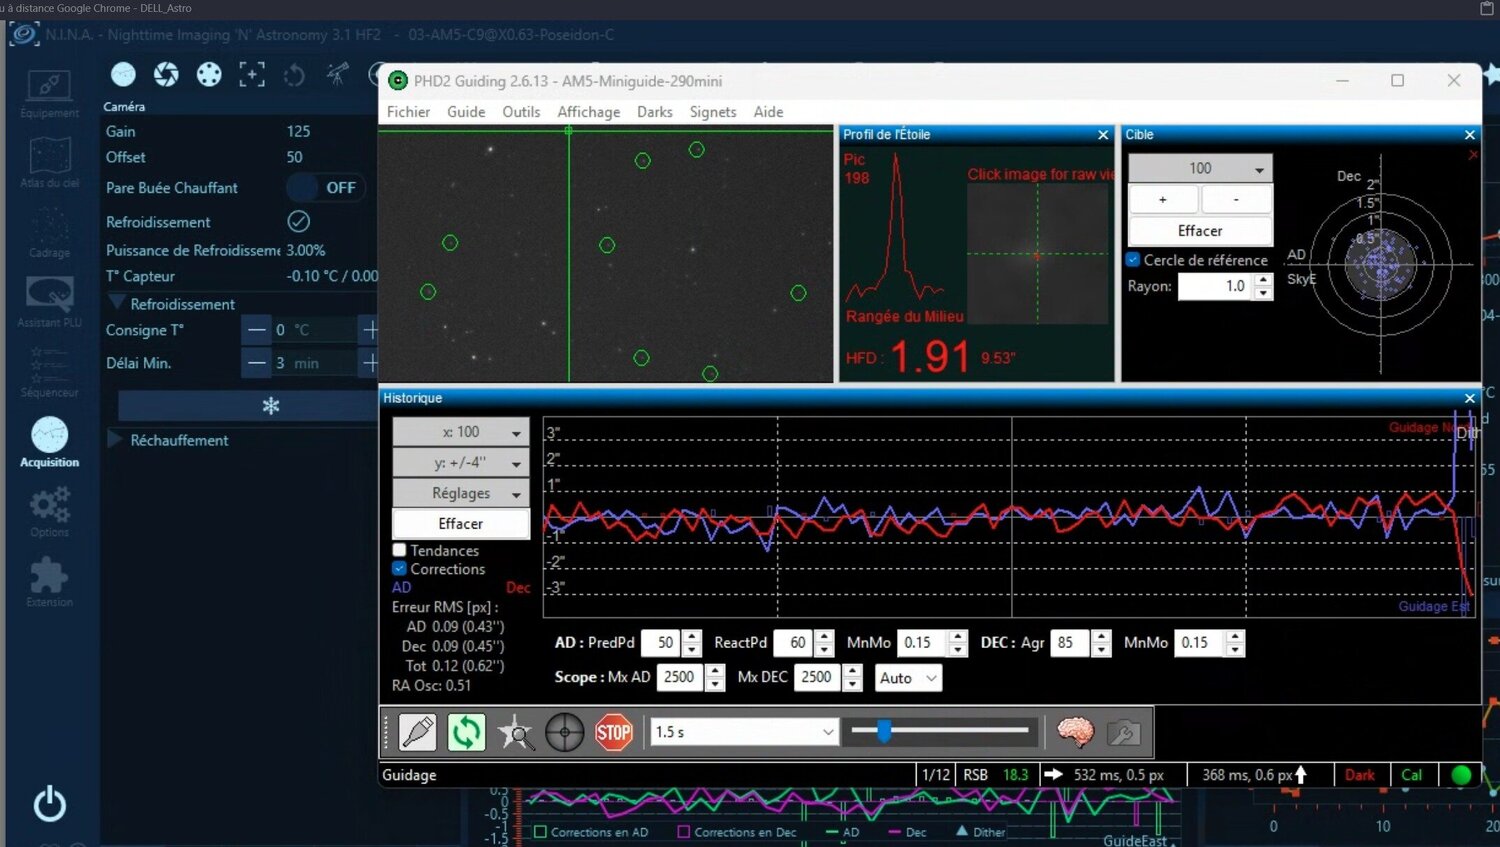Uncheck the Corrections checkbox

point(400,568)
